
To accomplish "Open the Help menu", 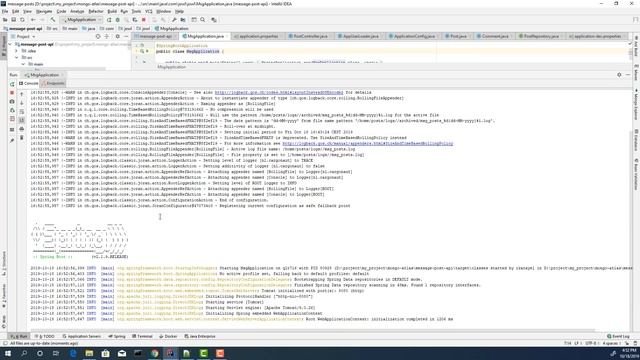I will coord(179,11).
